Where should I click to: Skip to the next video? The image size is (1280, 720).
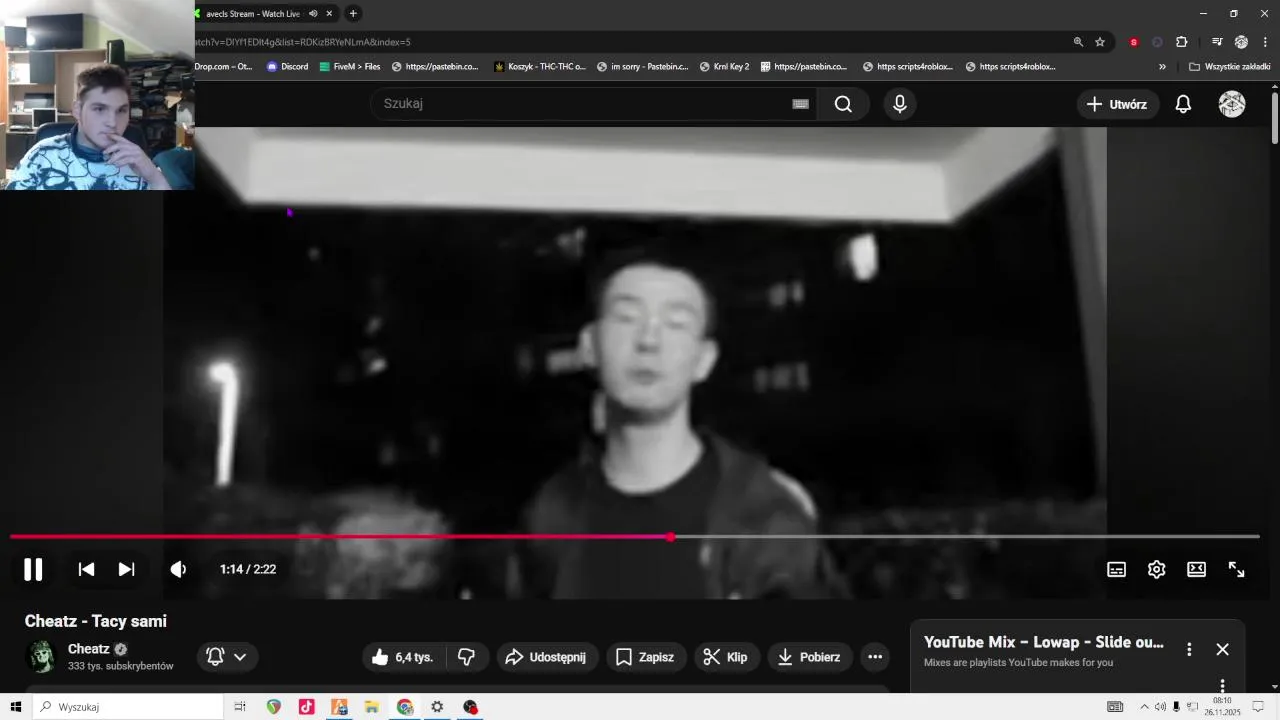126,569
